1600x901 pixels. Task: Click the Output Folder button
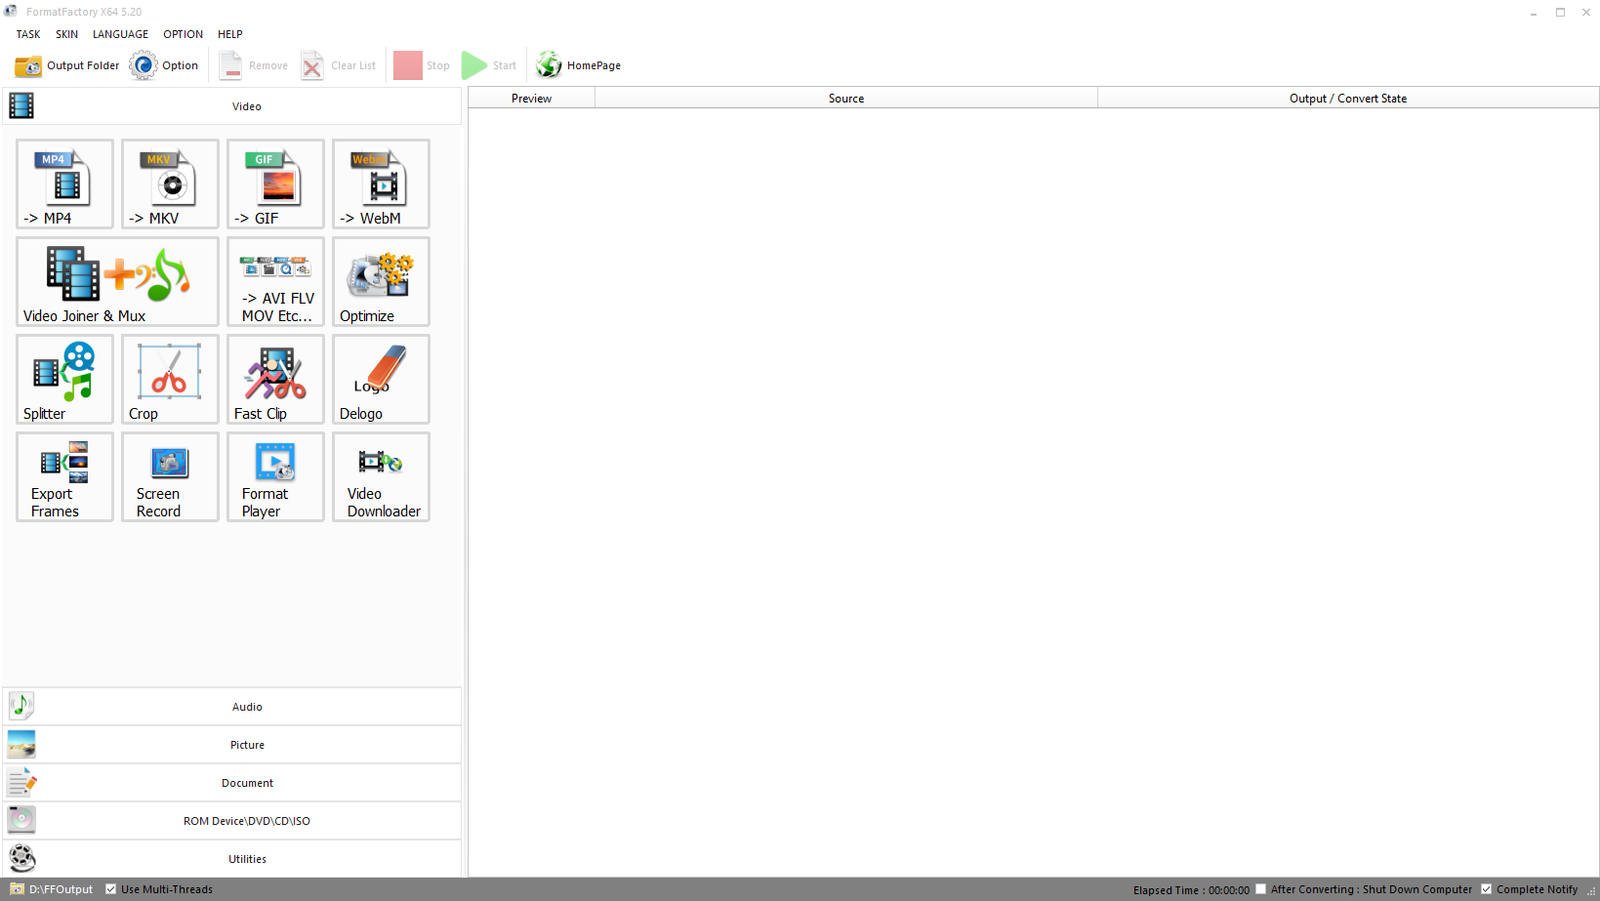[x=67, y=66]
